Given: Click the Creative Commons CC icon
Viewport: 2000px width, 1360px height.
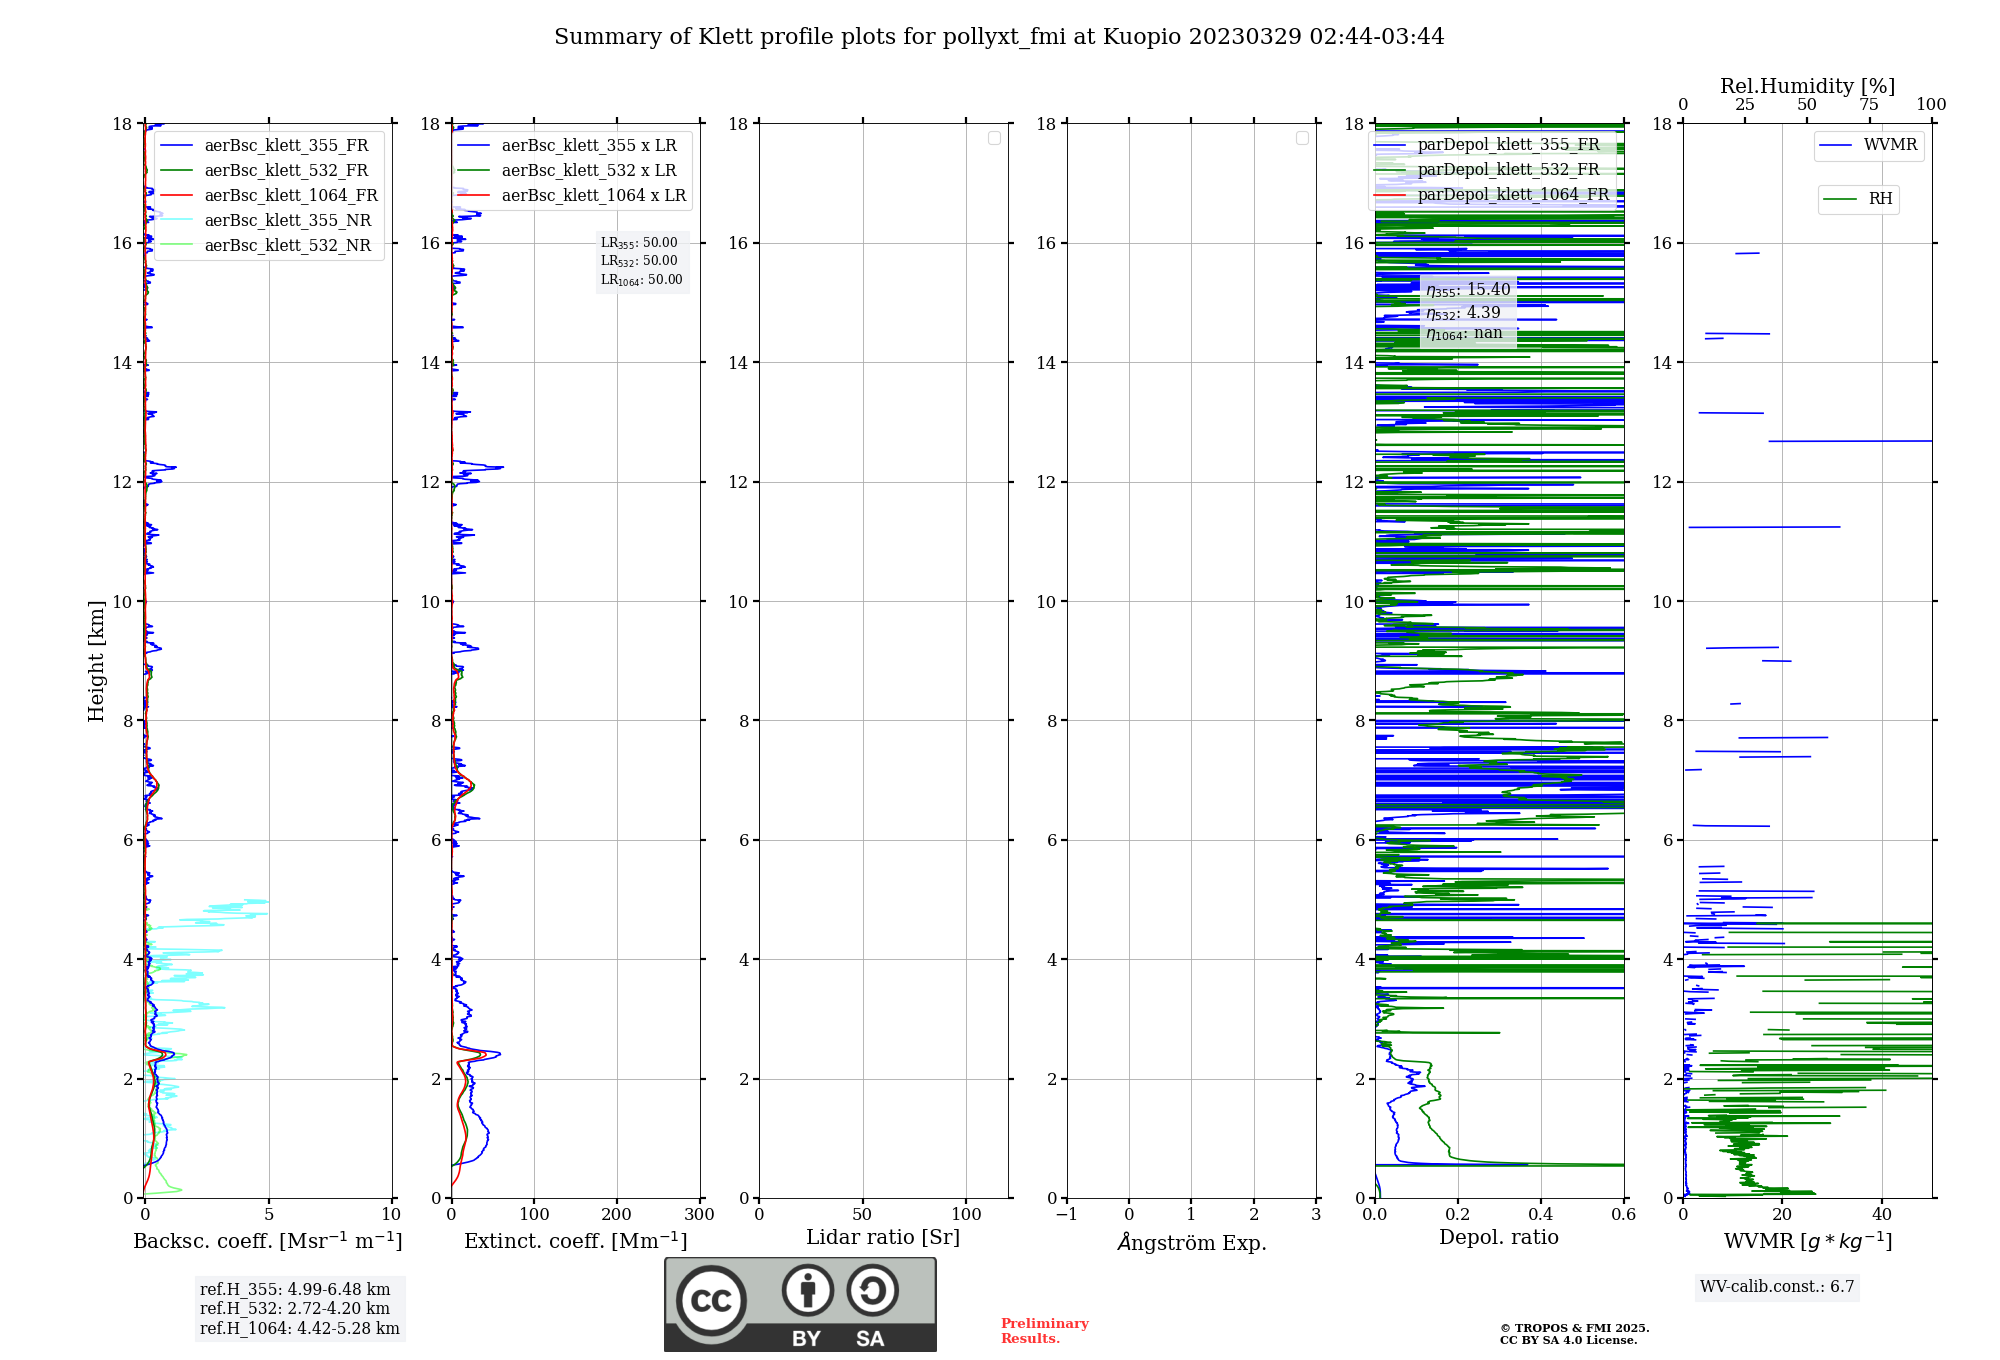Looking at the screenshot, I should pyautogui.click(x=711, y=1300).
